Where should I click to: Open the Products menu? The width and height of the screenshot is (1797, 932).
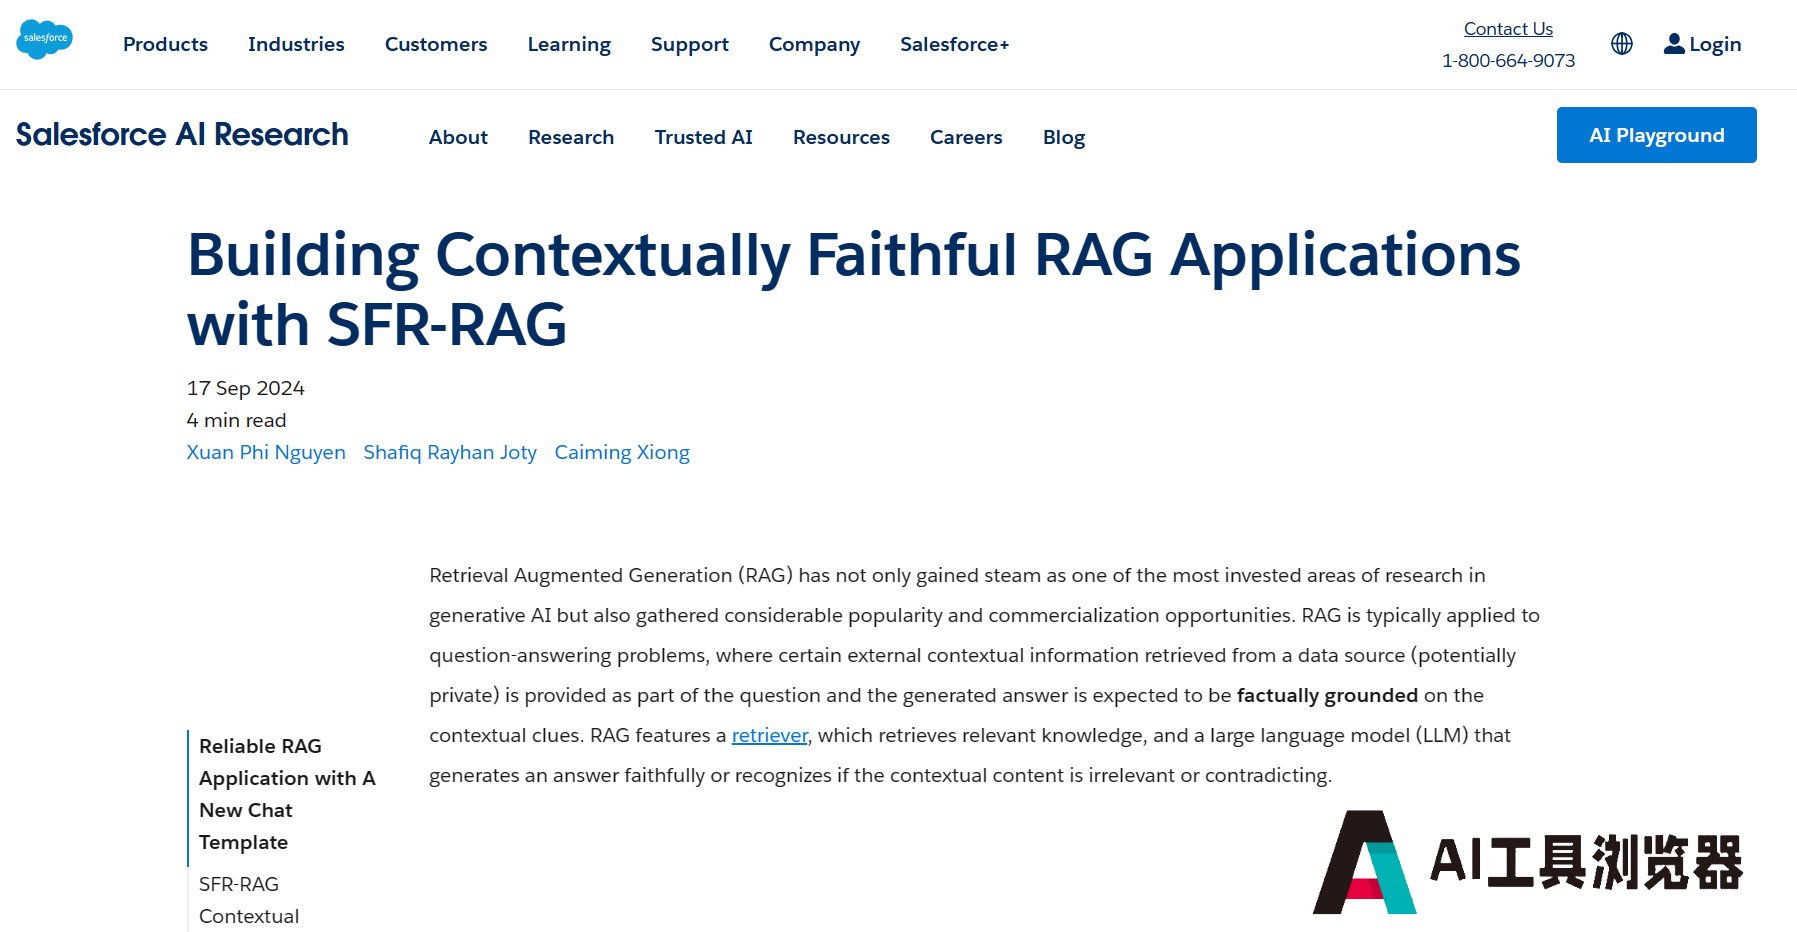tap(165, 44)
